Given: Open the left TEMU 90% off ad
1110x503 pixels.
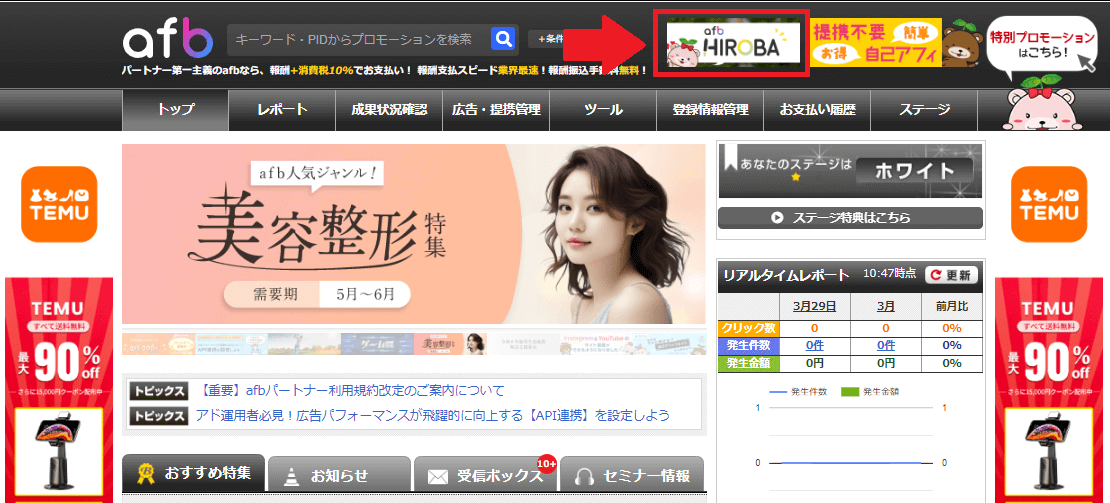Looking at the screenshot, I should pos(59,390).
